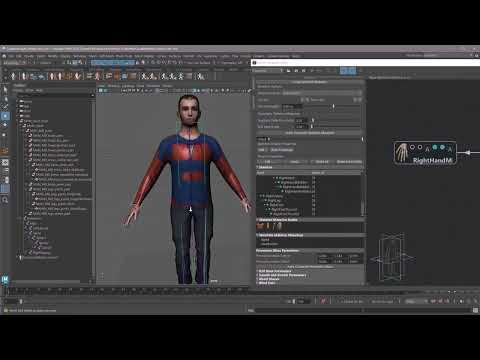
Task: Click the wide button below the sliders
Action: point(310,133)
